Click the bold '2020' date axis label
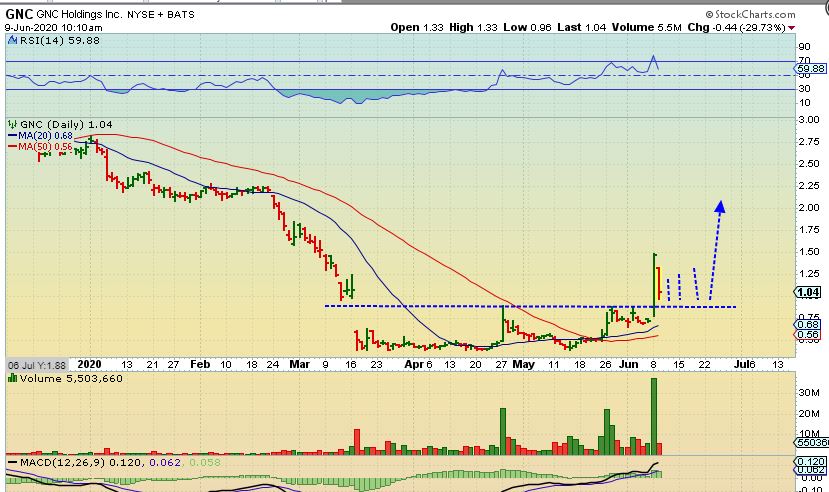Screen dimensions: 829x492 tap(89, 364)
